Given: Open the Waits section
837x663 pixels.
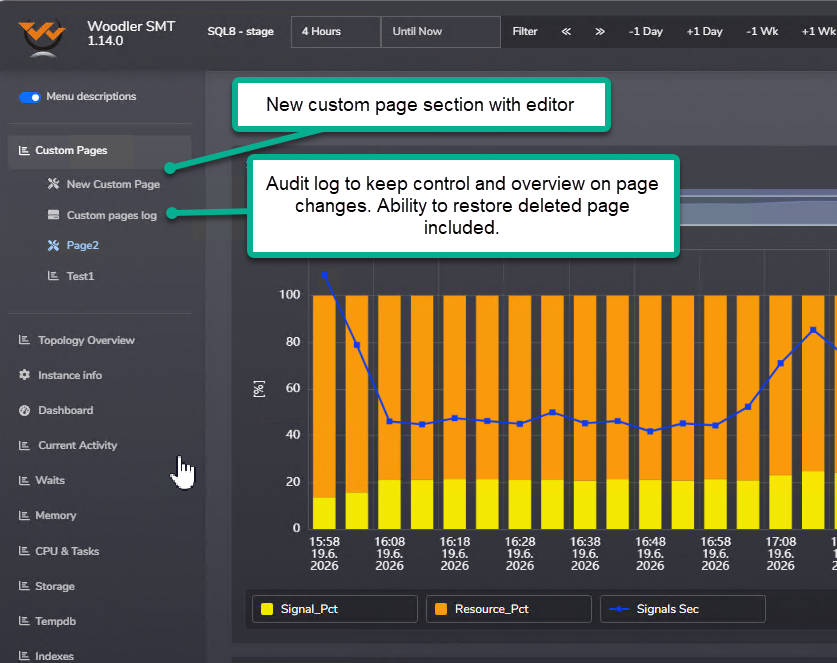Looking at the screenshot, I should 50,480.
